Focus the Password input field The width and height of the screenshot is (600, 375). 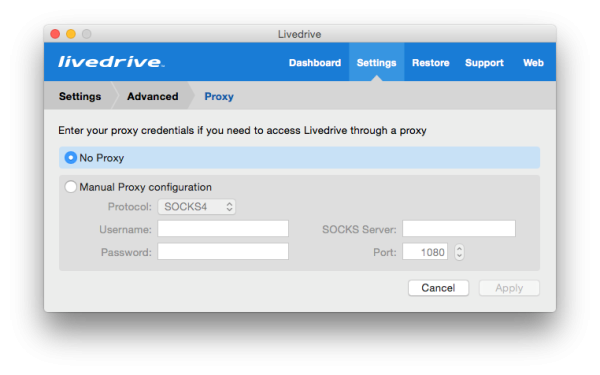point(223,252)
